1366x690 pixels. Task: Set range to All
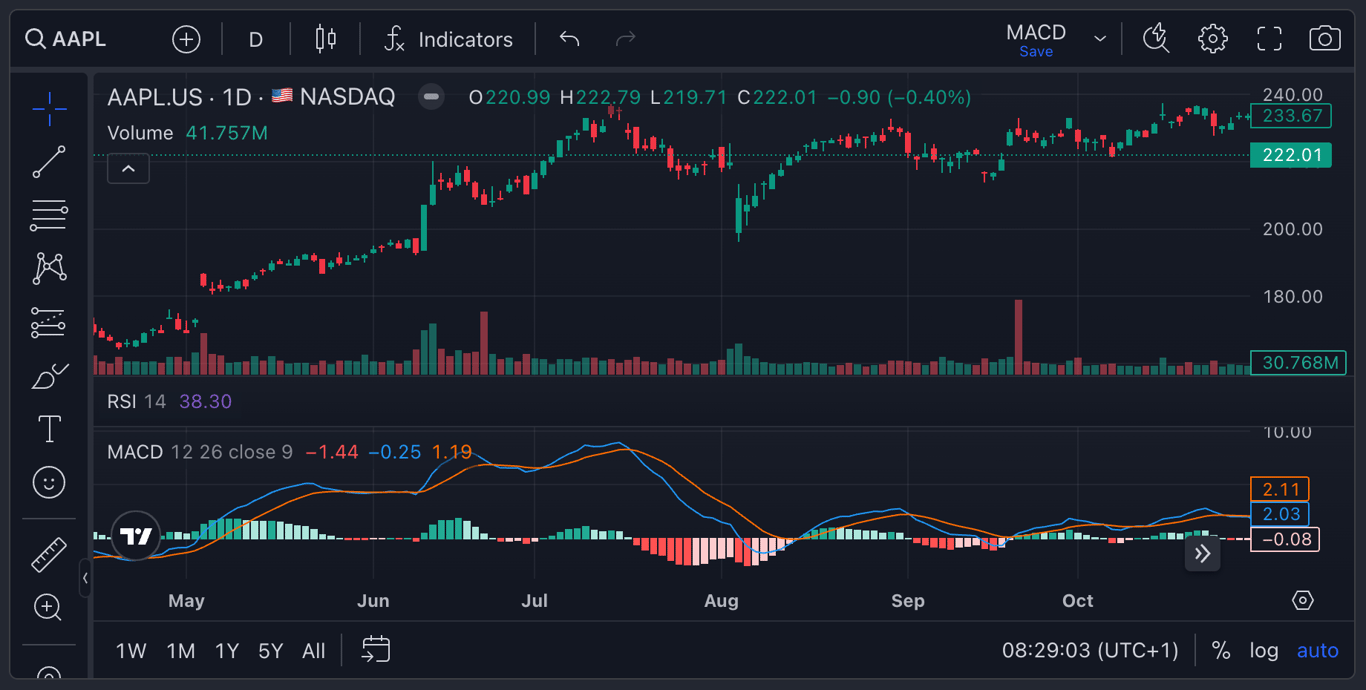pyautogui.click(x=314, y=651)
